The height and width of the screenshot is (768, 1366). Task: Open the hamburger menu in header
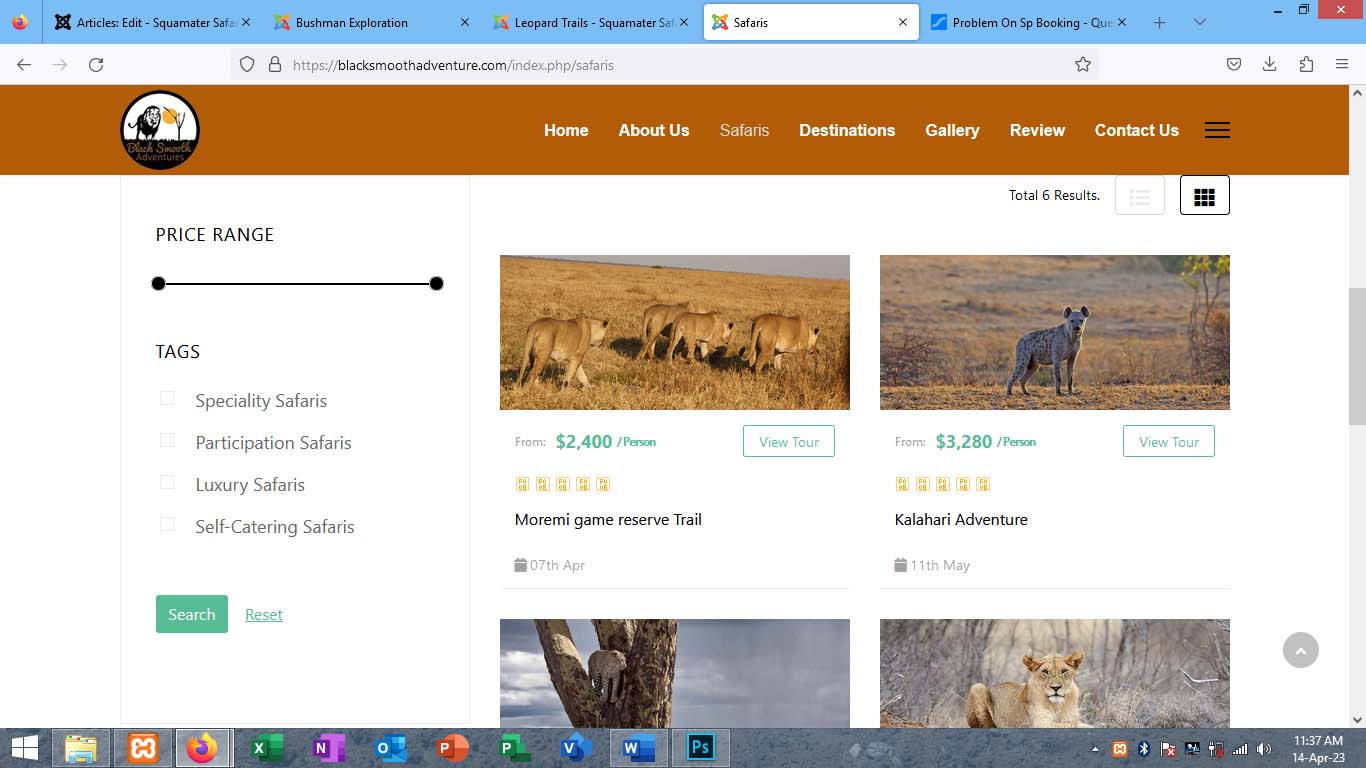(x=1216, y=130)
